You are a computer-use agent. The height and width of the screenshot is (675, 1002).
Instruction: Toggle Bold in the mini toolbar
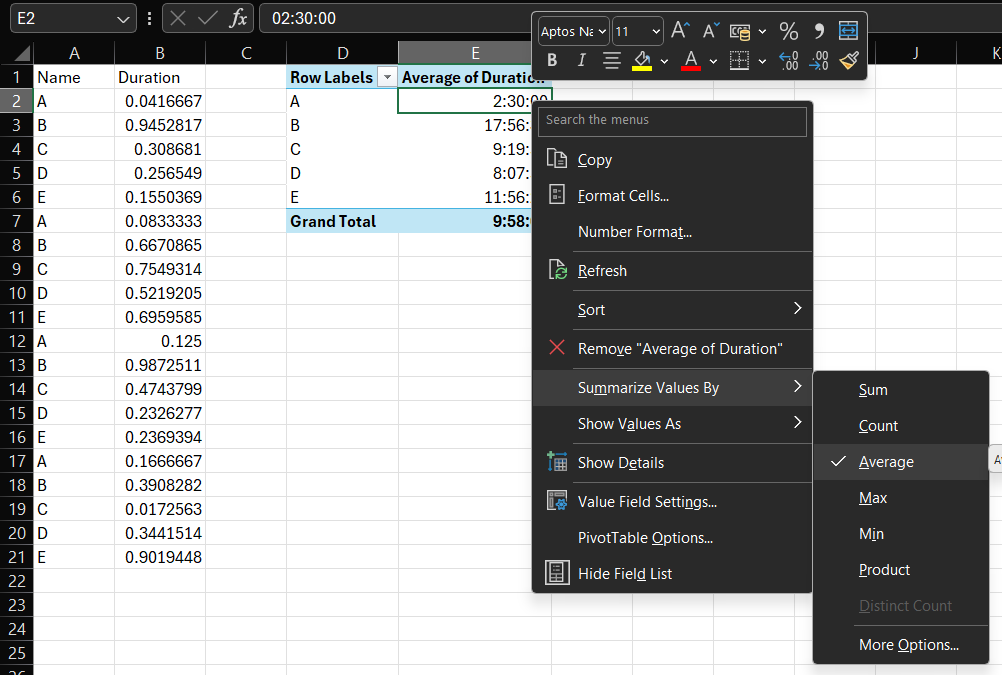tap(552, 61)
